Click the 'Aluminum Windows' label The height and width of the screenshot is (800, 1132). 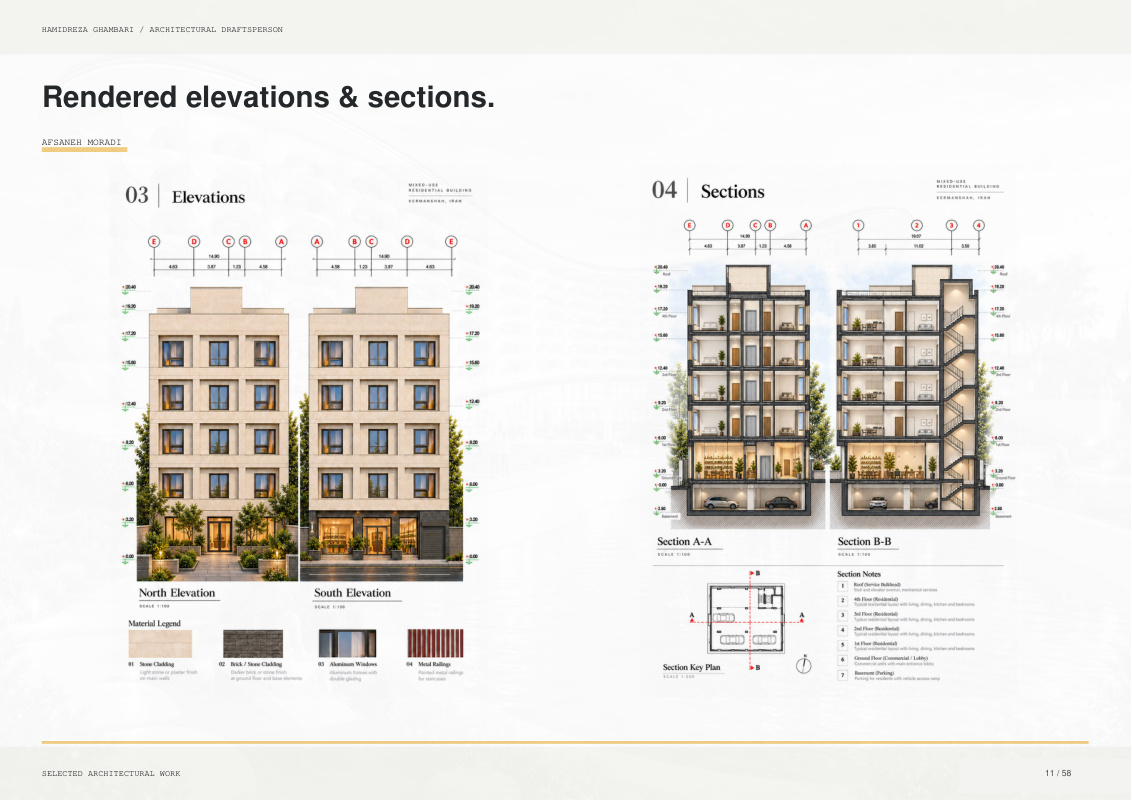click(353, 664)
